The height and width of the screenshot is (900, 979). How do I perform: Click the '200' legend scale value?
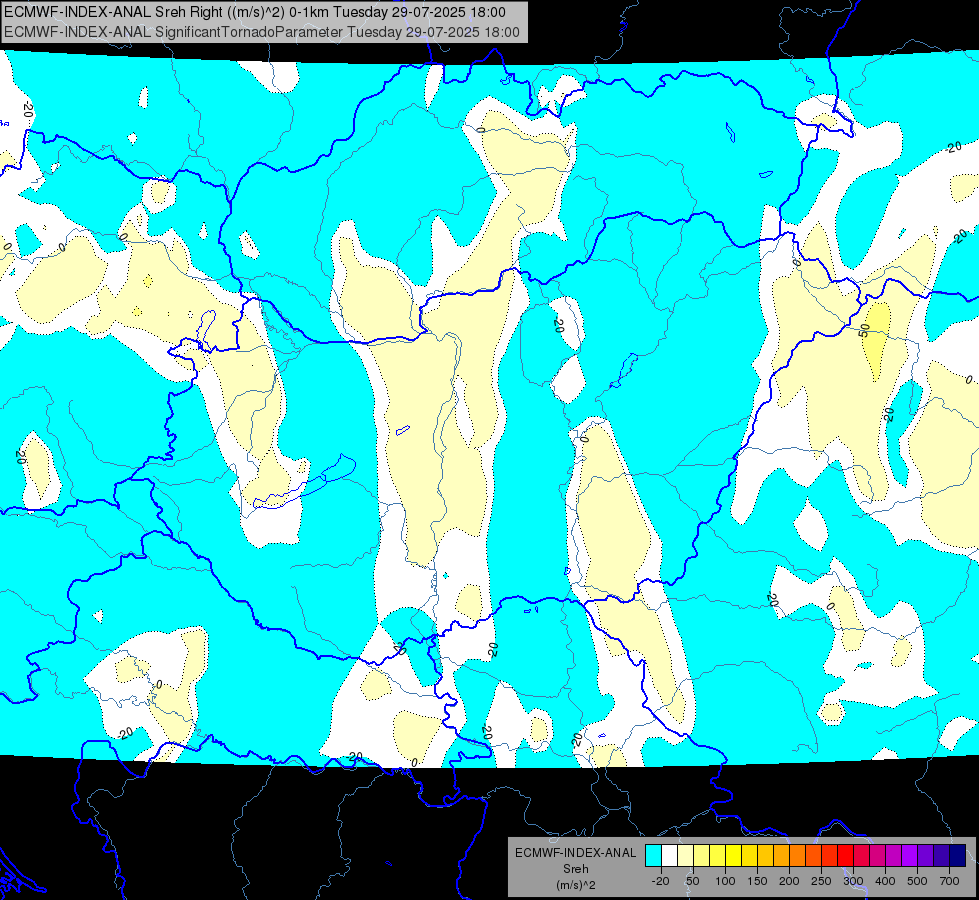click(x=789, y=881)
